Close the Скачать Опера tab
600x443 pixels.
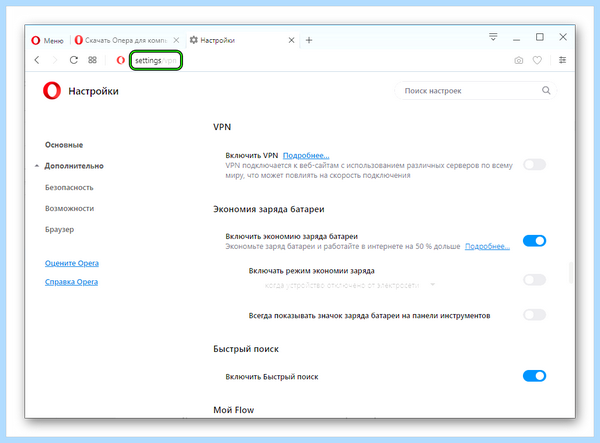tap(176, 40)
